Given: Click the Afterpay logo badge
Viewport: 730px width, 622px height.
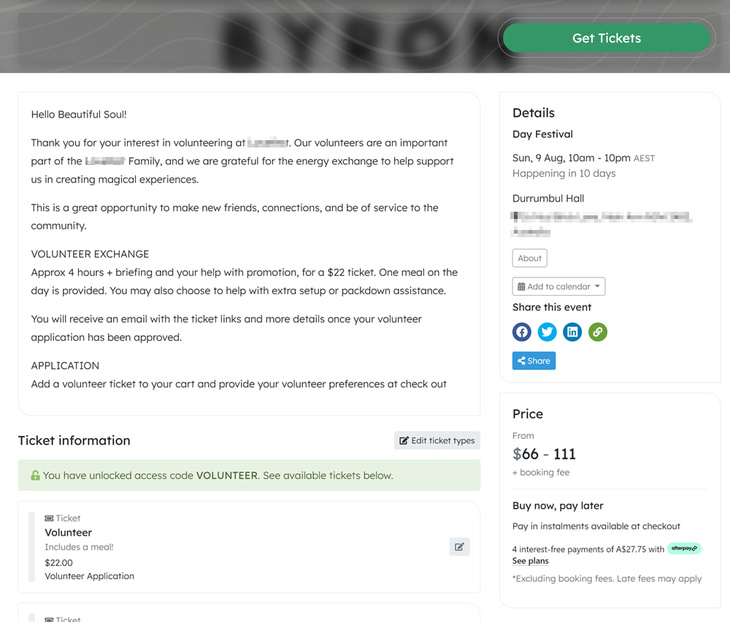Looking at the screenshot, I should (x=684, y=548).
